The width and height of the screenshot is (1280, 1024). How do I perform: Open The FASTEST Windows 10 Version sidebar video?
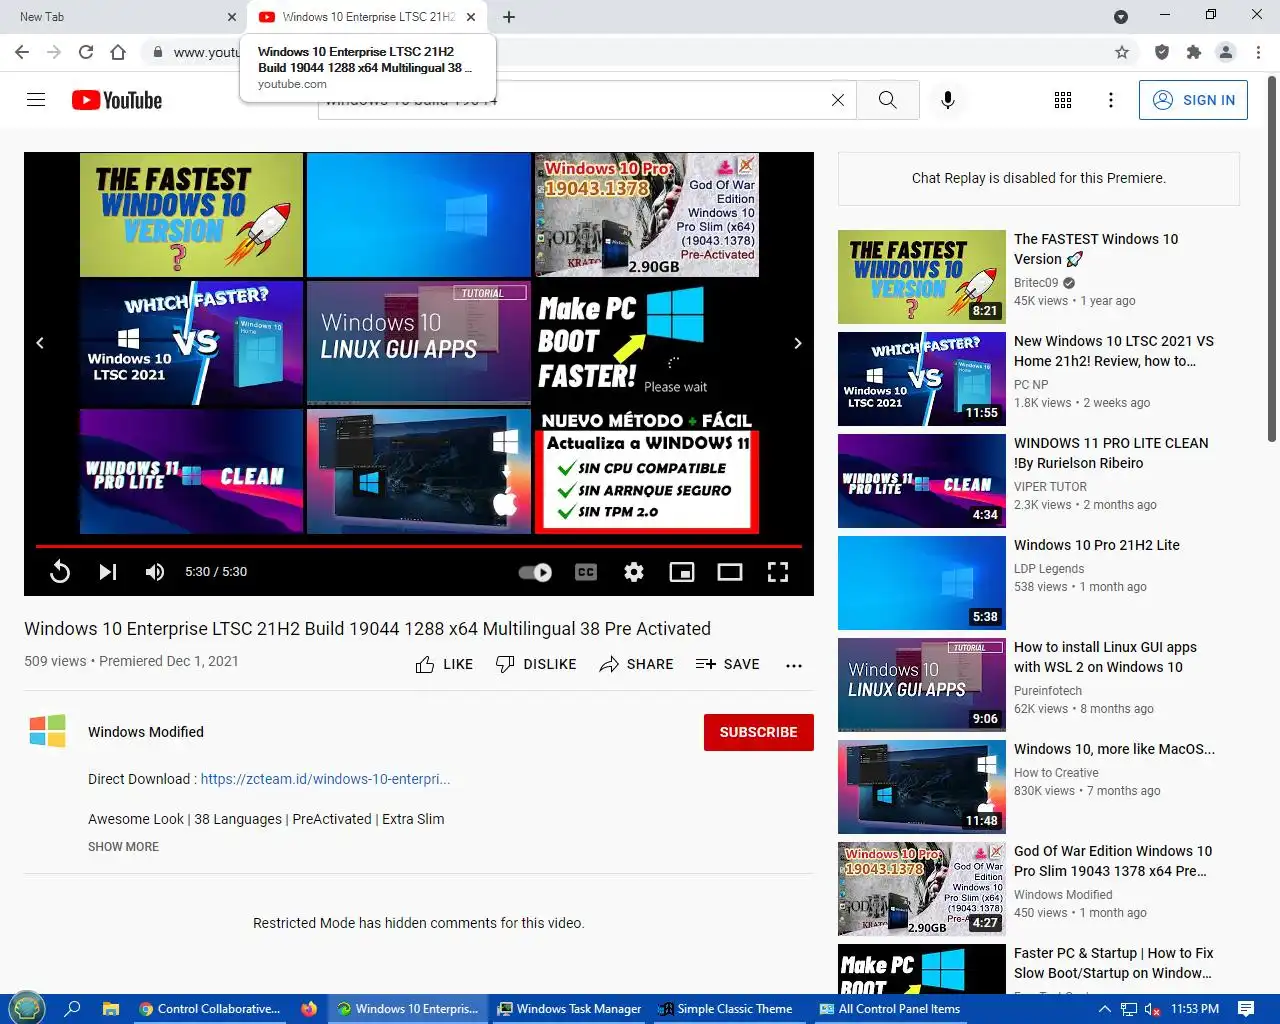[1096, 249]
